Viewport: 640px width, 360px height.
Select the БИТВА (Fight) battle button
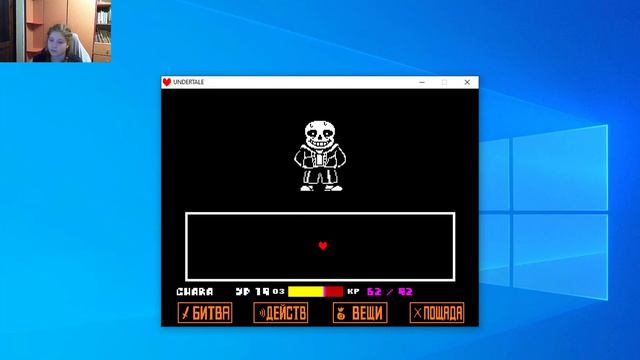tap(205, 313)
